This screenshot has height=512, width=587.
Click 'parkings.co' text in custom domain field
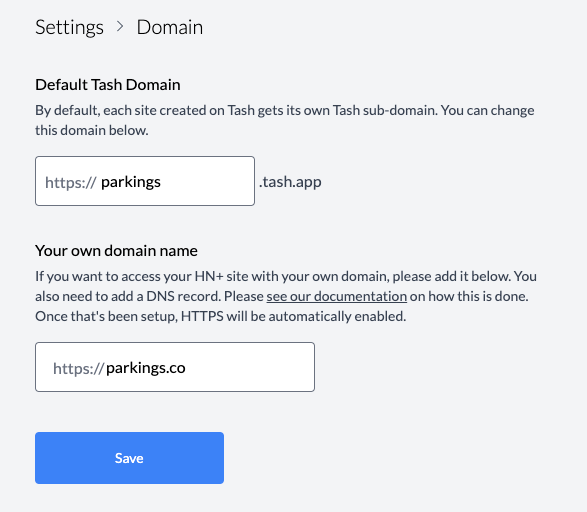click(146, 368)
